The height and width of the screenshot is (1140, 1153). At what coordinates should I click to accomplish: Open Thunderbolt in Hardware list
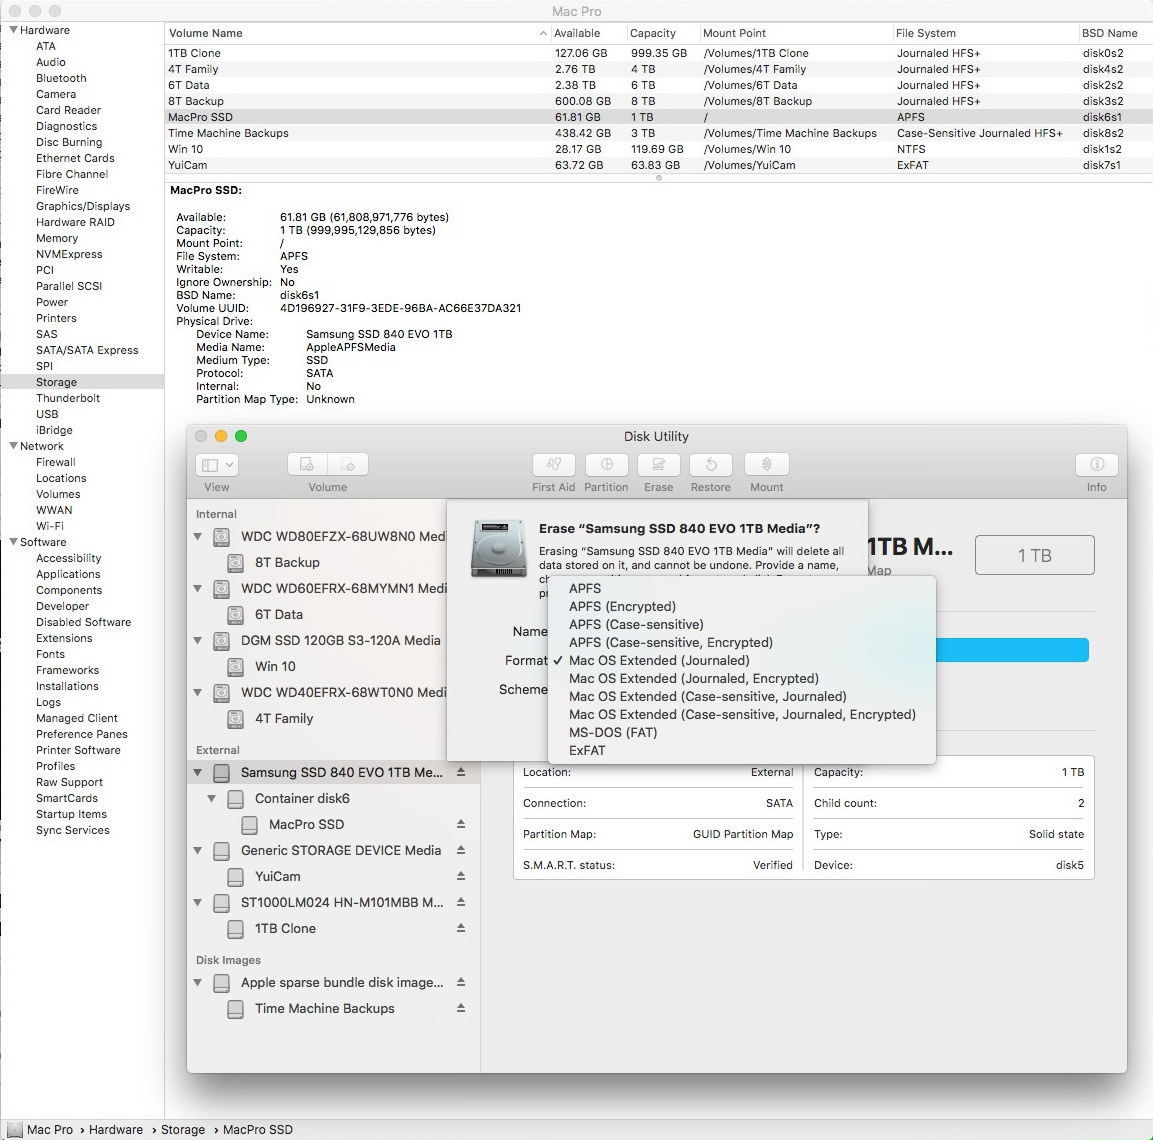(x=68, y=398)
